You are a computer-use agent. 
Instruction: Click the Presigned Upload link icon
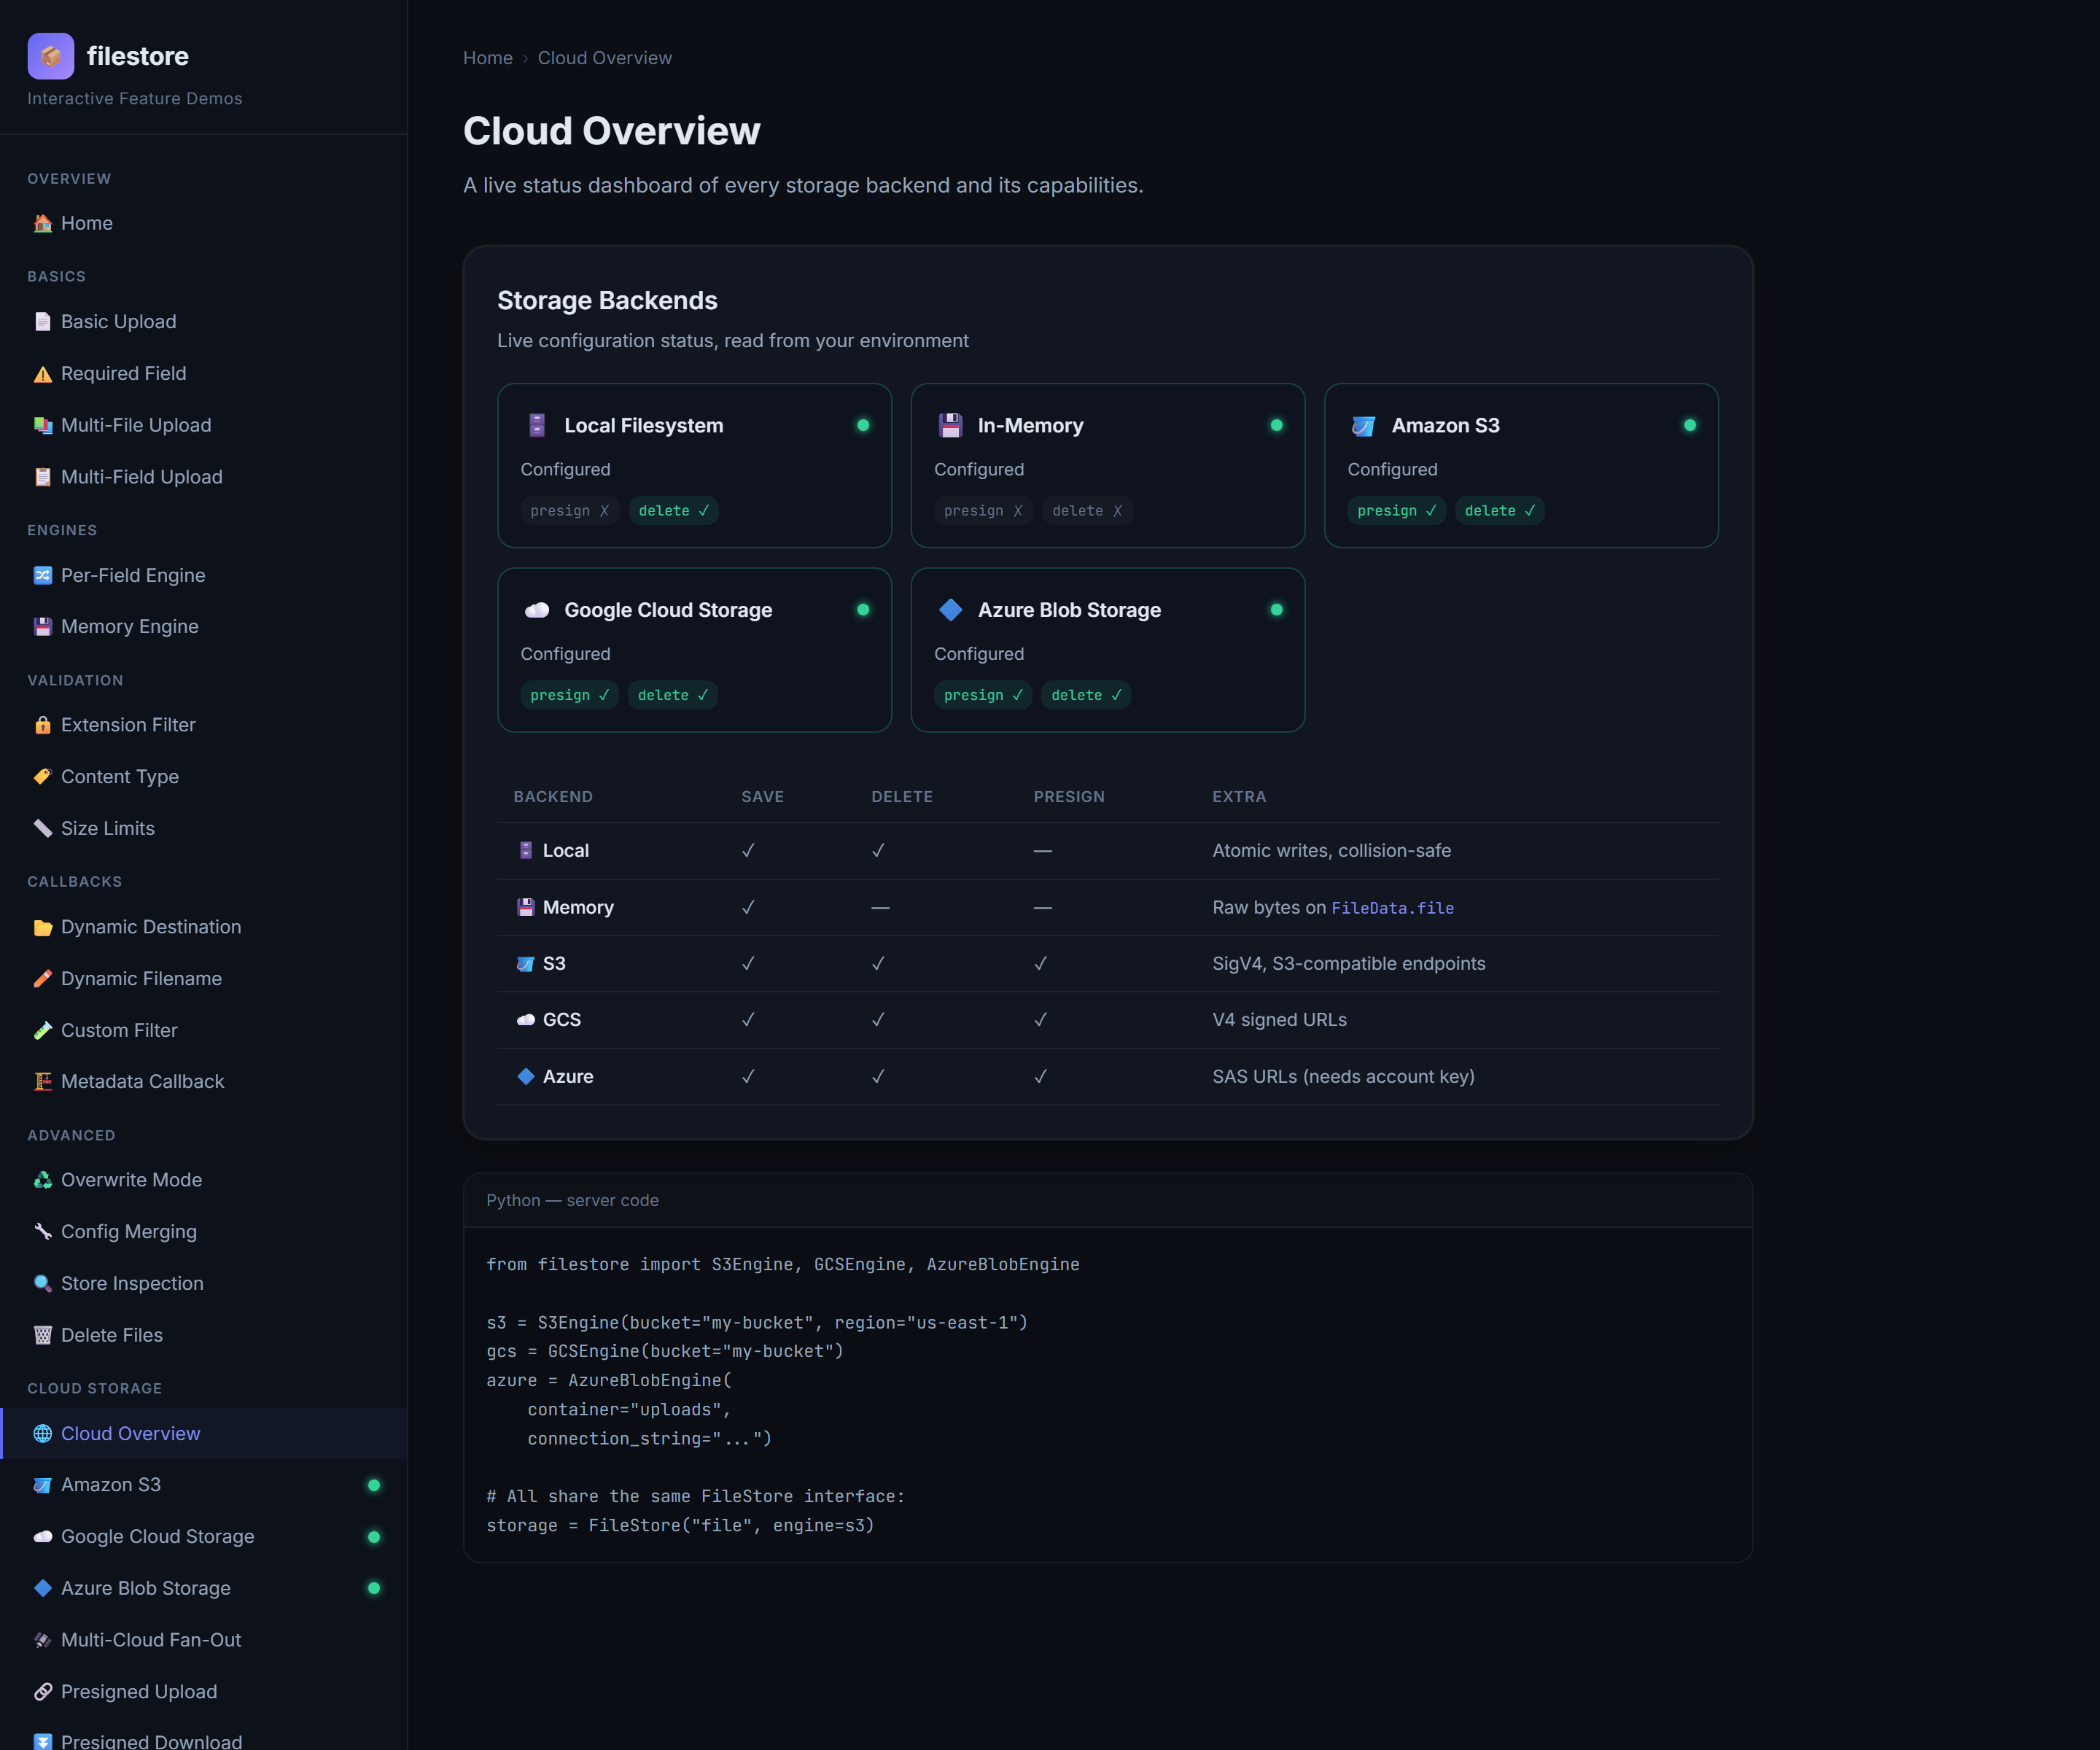(x=42, y=1692)
